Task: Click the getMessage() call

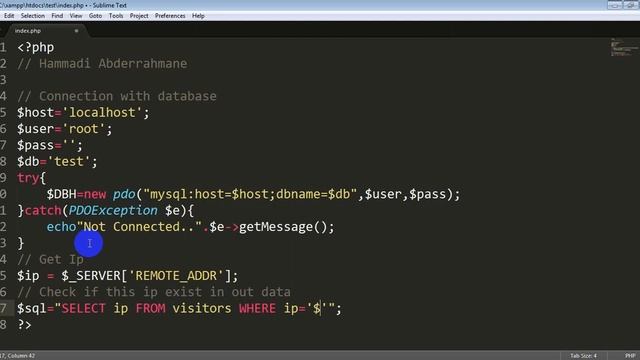Action: [x=287, y=227]
